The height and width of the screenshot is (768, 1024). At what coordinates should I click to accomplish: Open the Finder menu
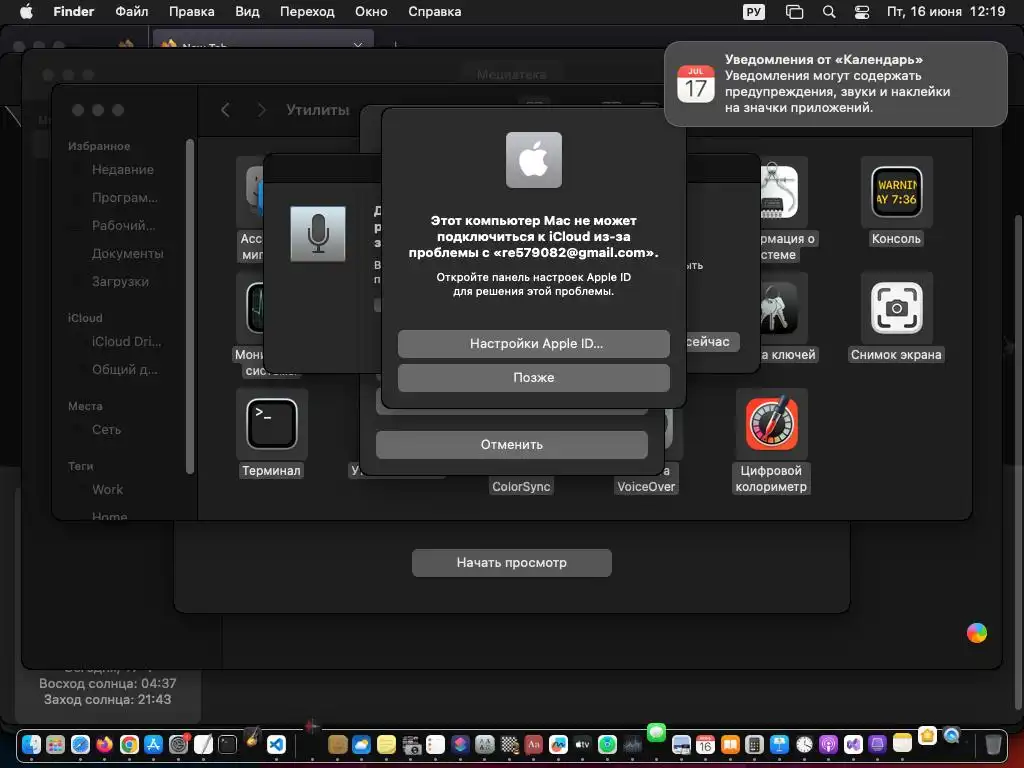tap(74, 12)
